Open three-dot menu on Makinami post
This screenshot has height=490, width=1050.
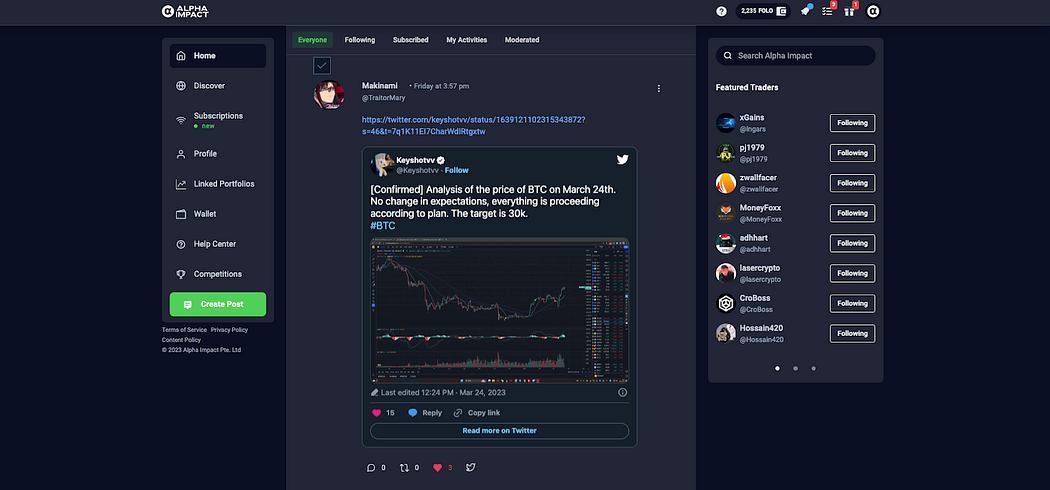coord(659,88)
